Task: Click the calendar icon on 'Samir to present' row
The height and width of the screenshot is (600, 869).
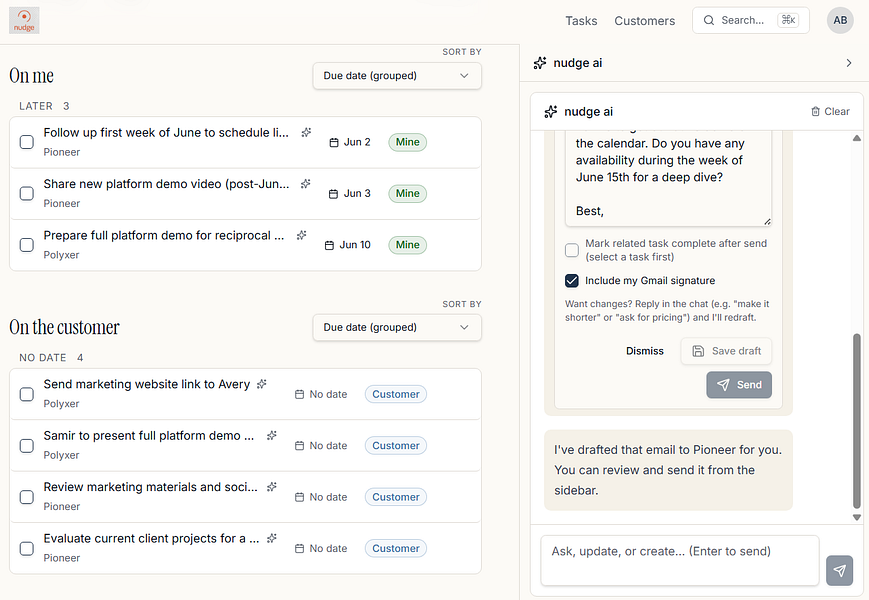Action: point(299,446)
